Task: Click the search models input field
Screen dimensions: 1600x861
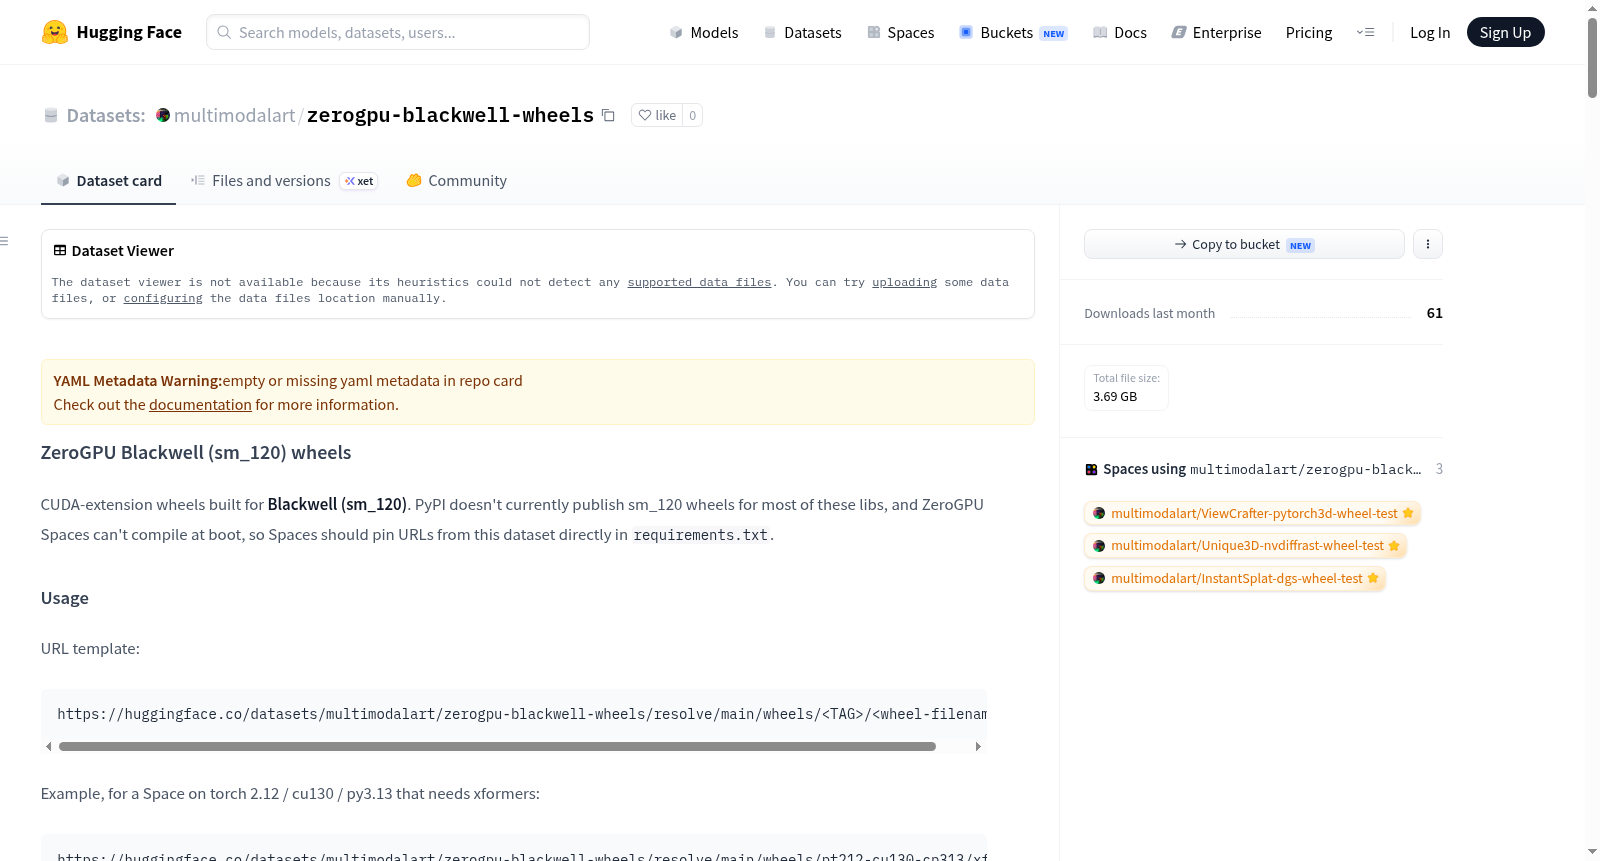Action: pos(398,32)
